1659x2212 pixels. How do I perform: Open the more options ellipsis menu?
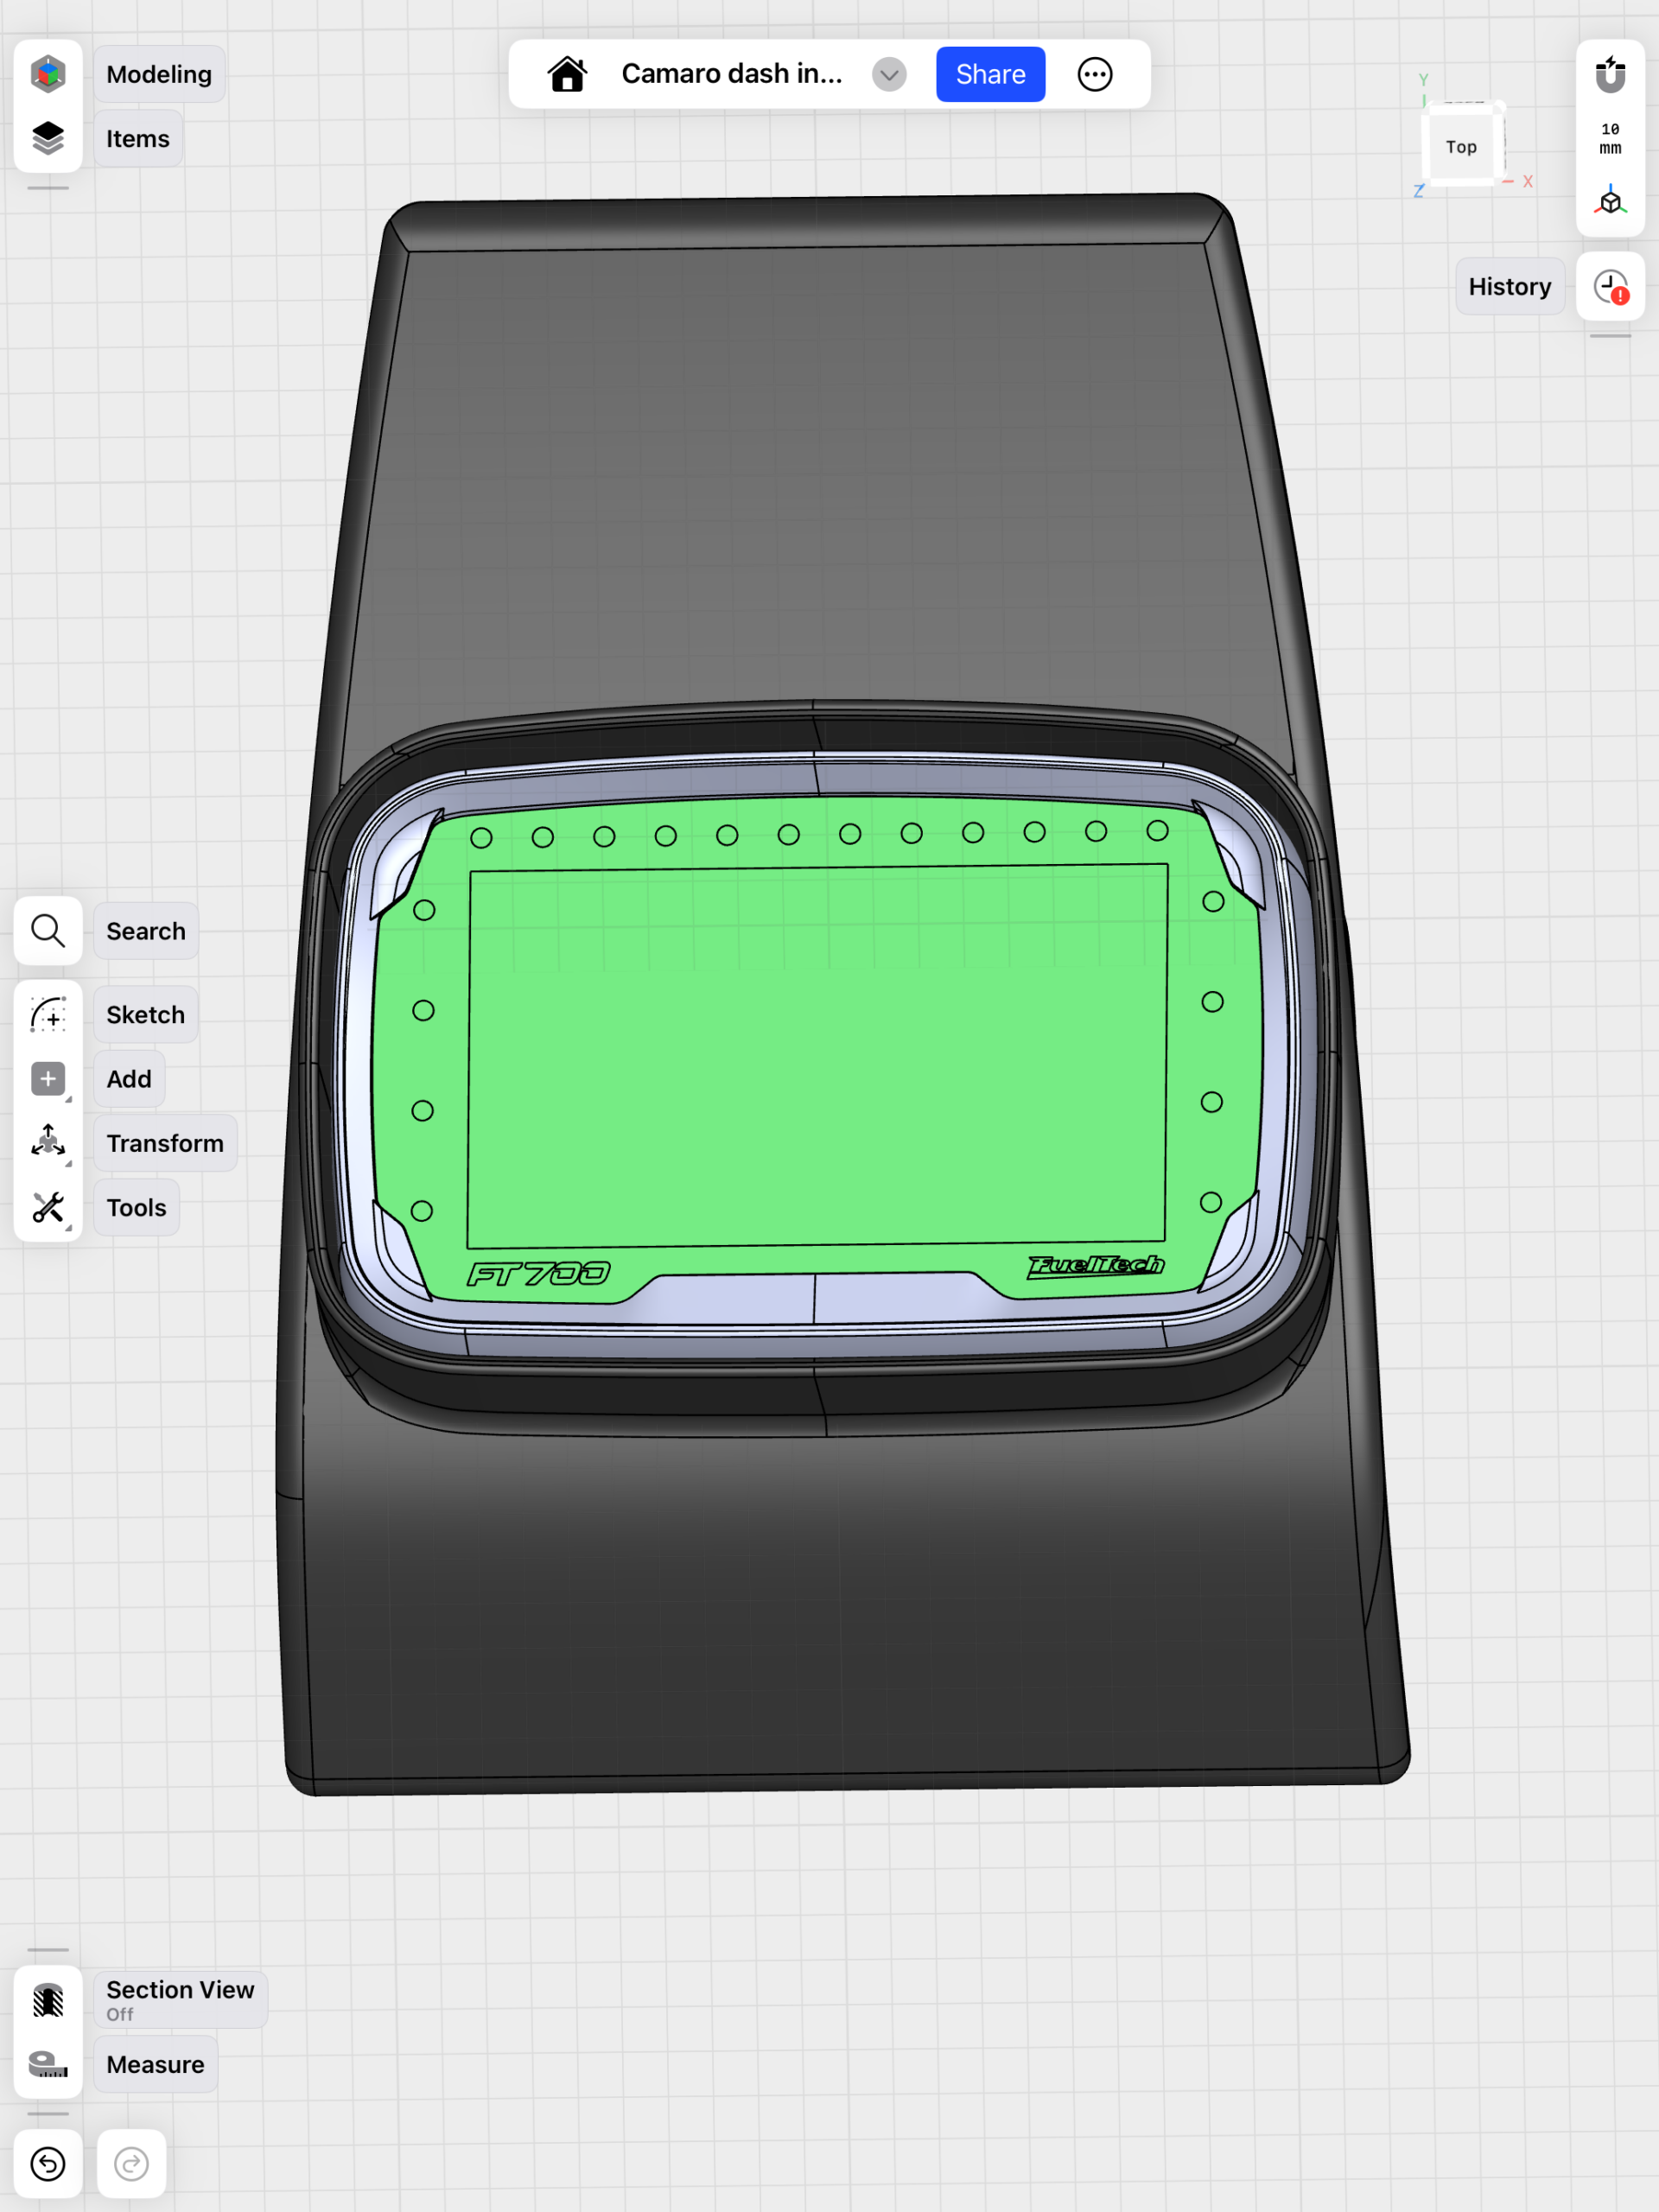1095,74
